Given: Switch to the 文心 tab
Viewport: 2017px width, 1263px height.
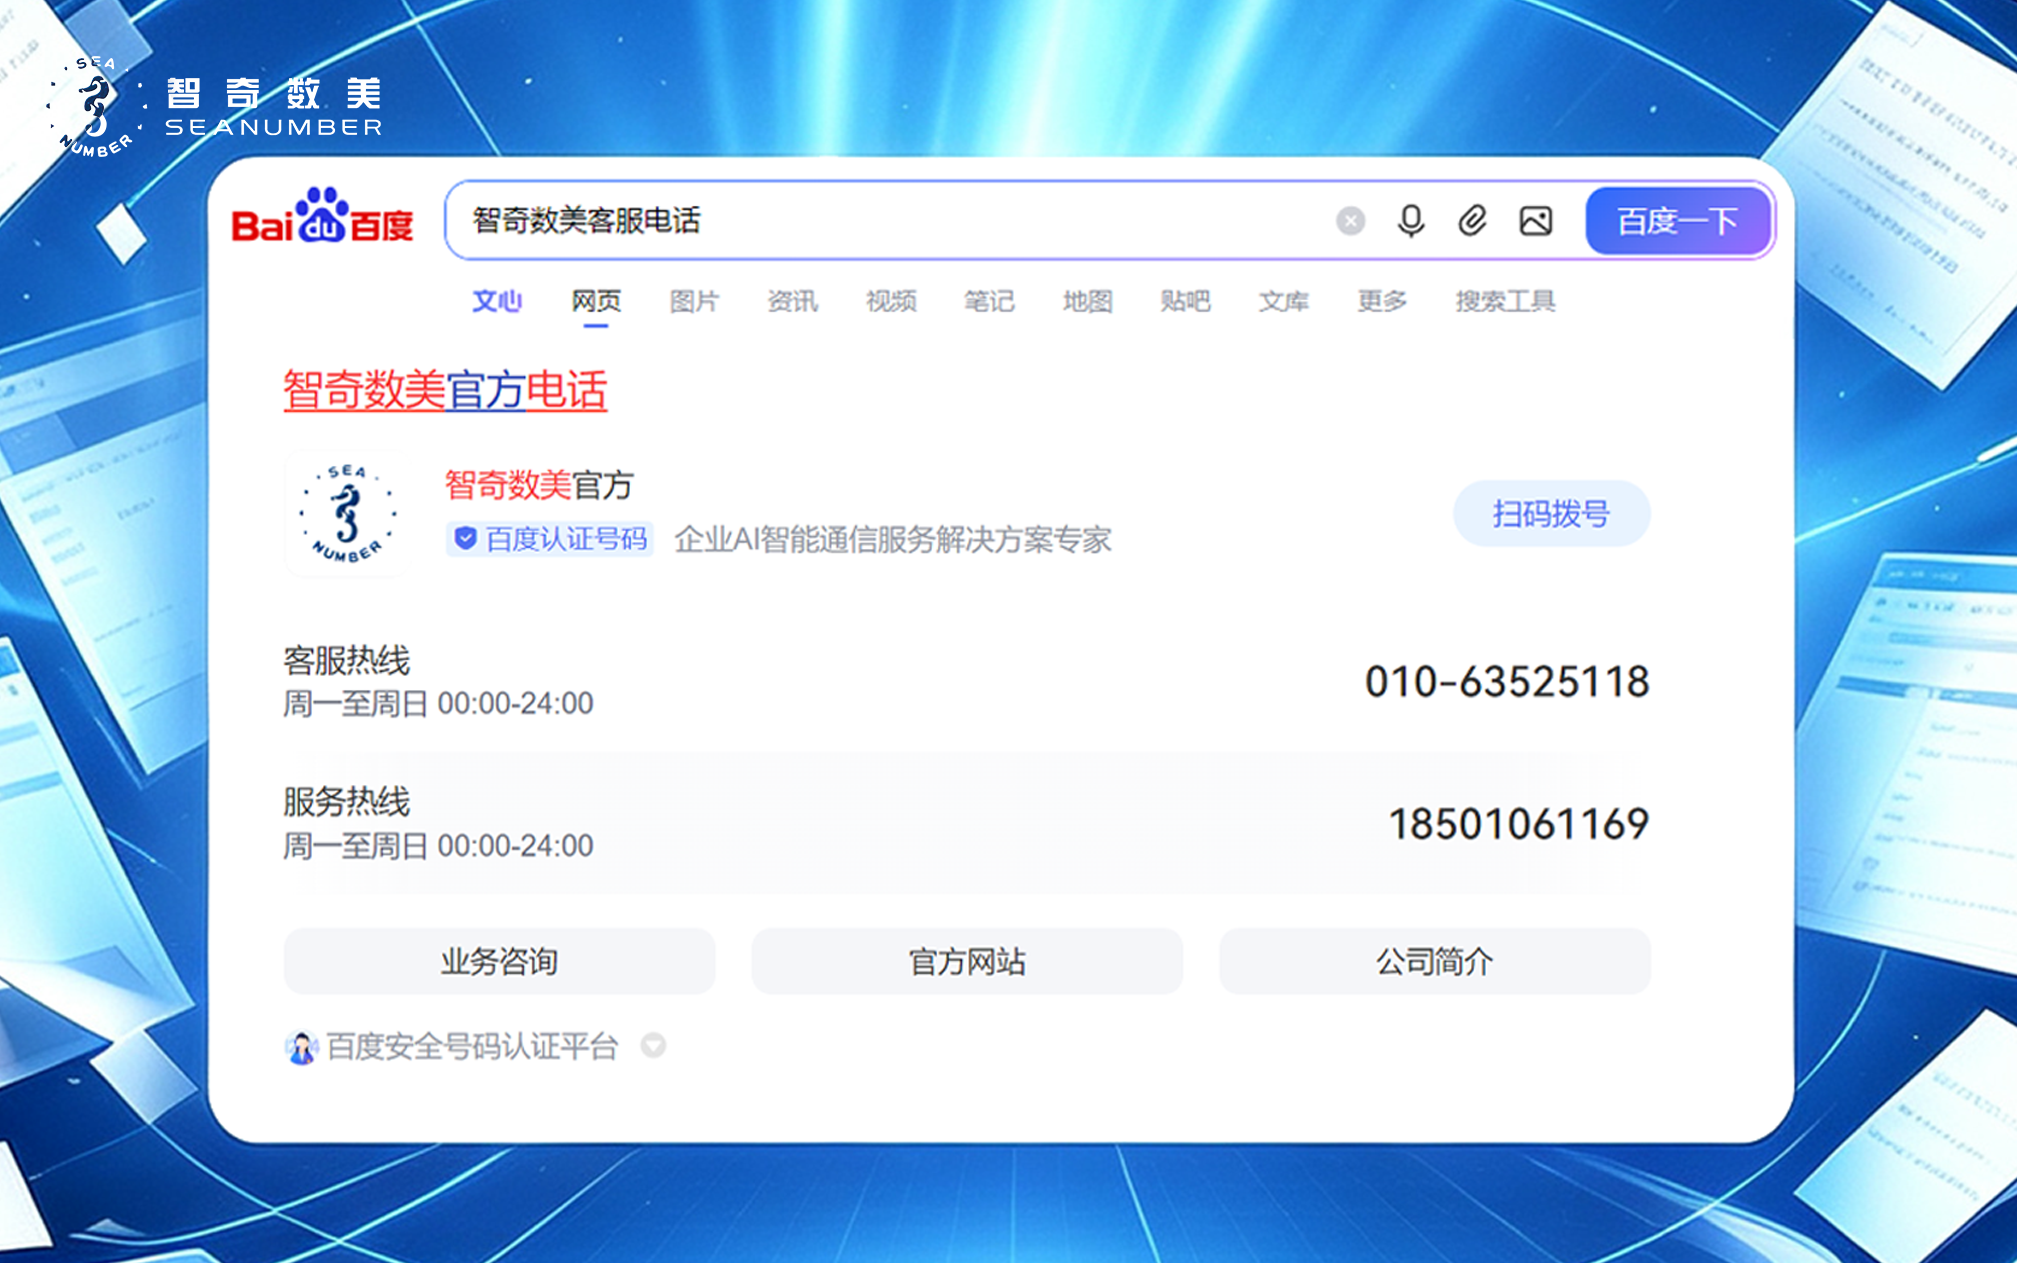Looking at the screenshot, I should point(497,301).
